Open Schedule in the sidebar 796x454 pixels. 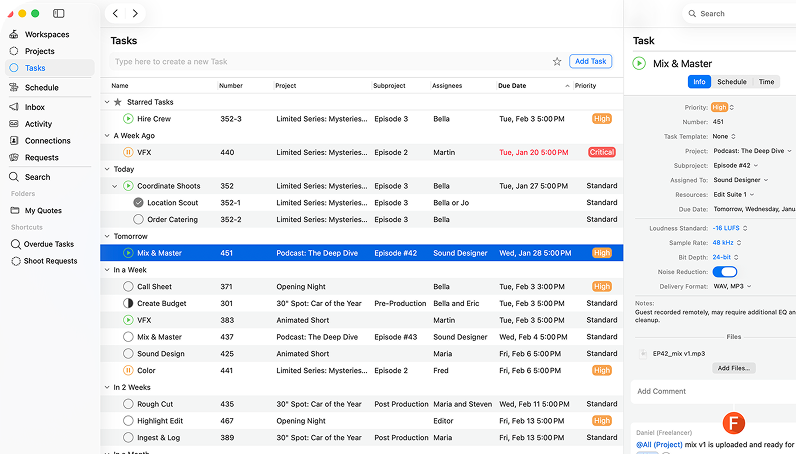tap(42, 87)
